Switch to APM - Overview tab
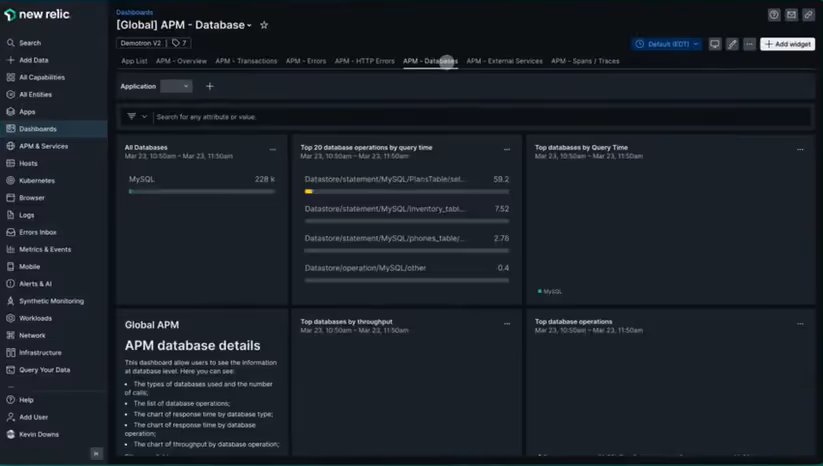 181,61
